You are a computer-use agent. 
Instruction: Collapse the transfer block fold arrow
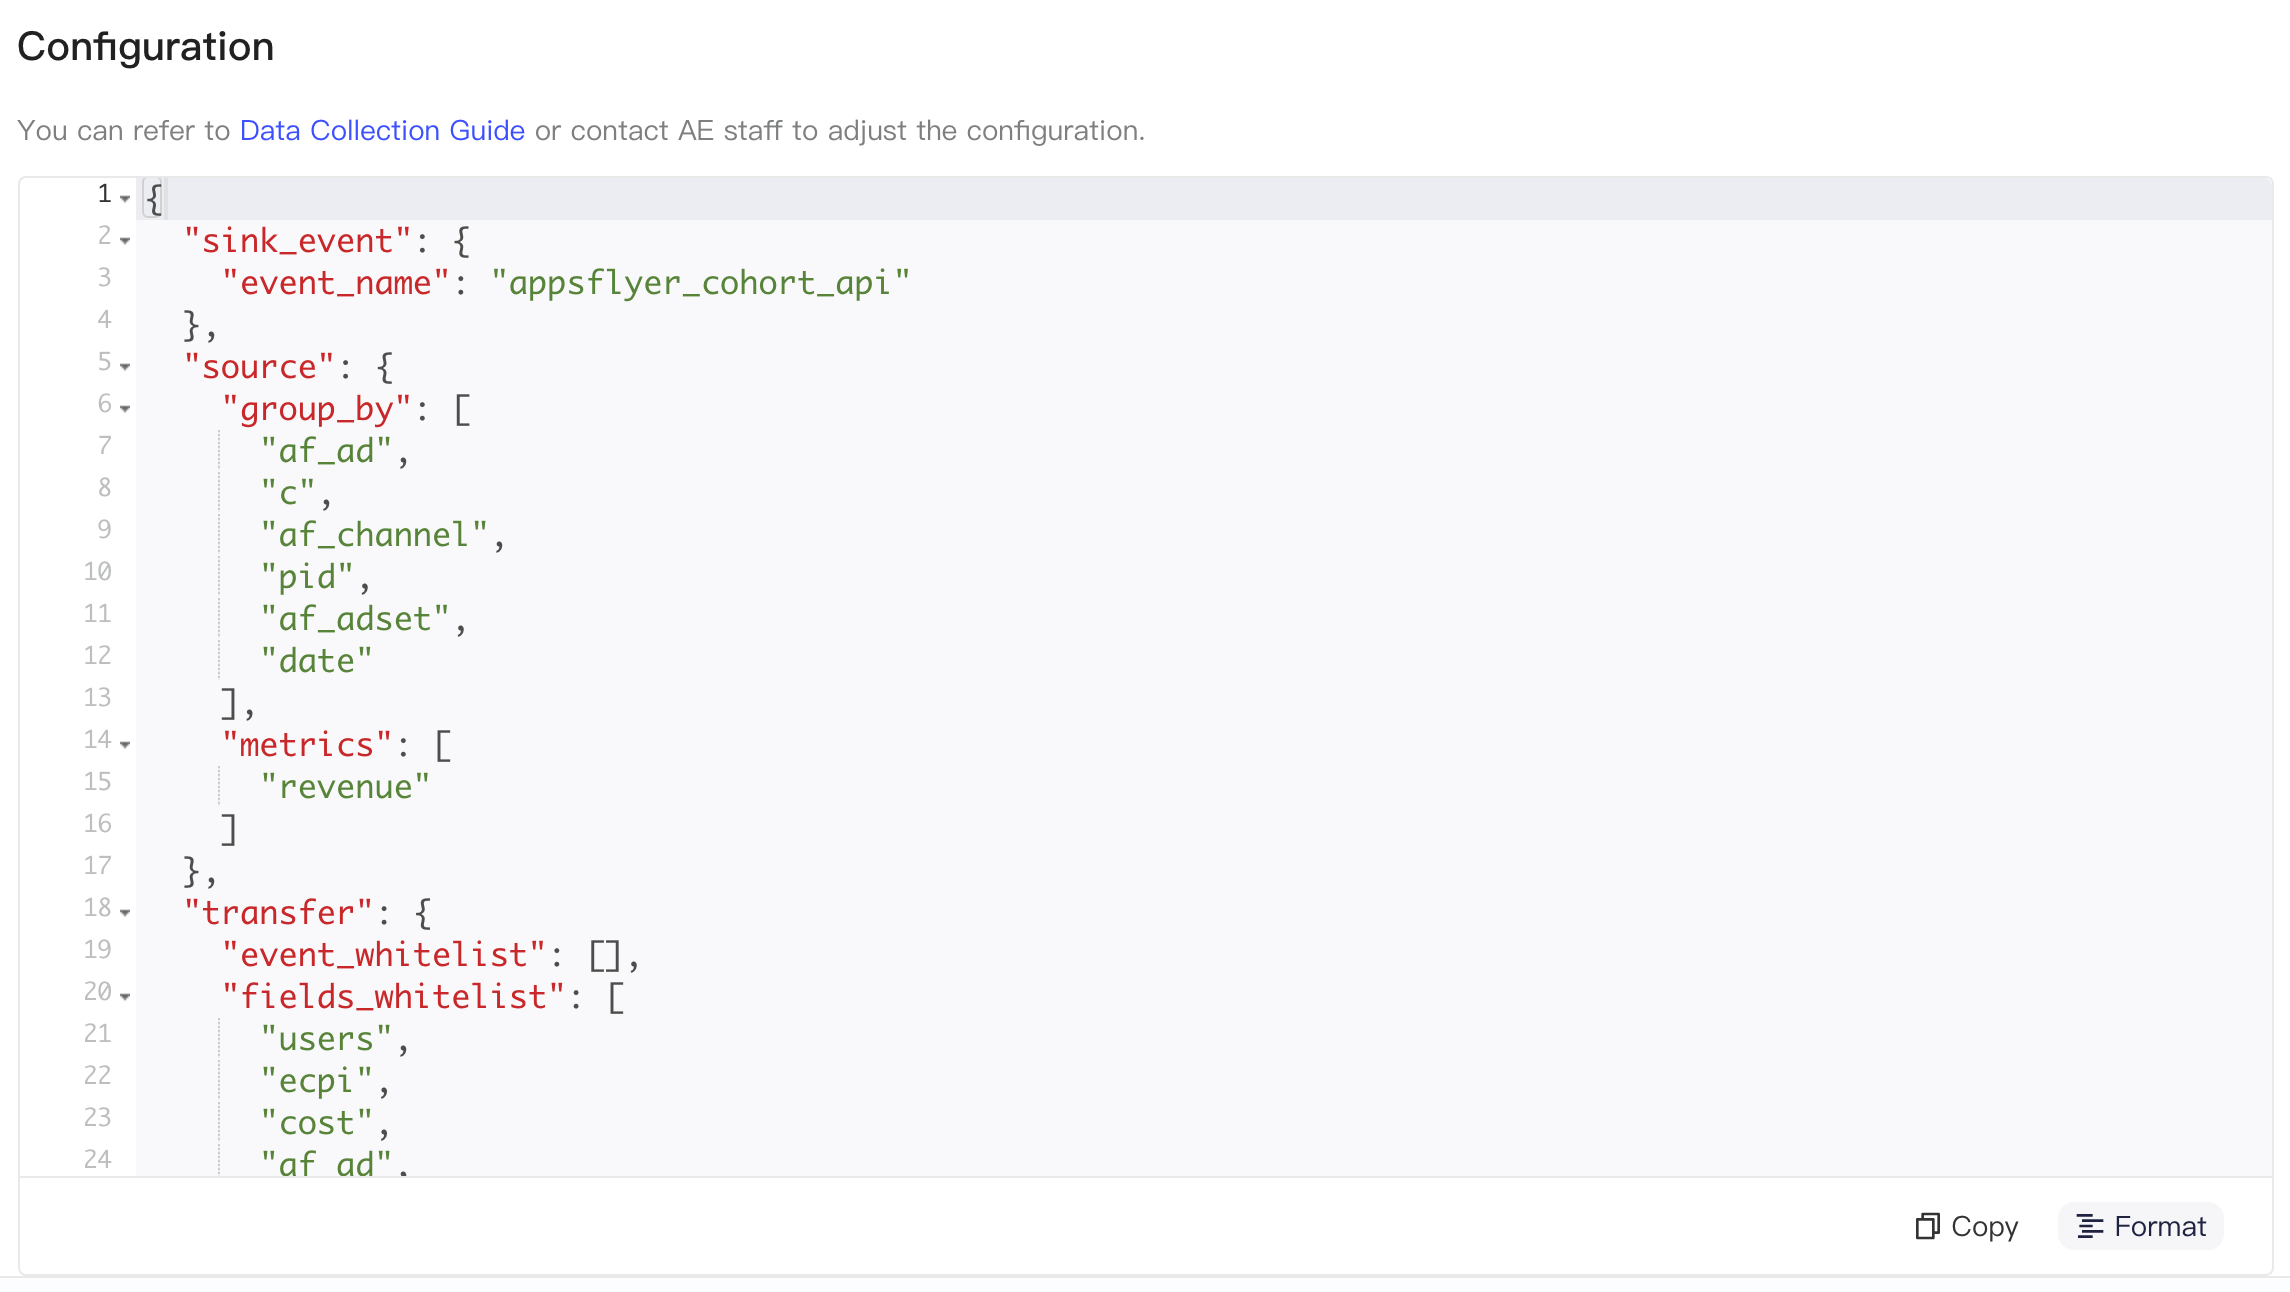(x=125, y=912)
